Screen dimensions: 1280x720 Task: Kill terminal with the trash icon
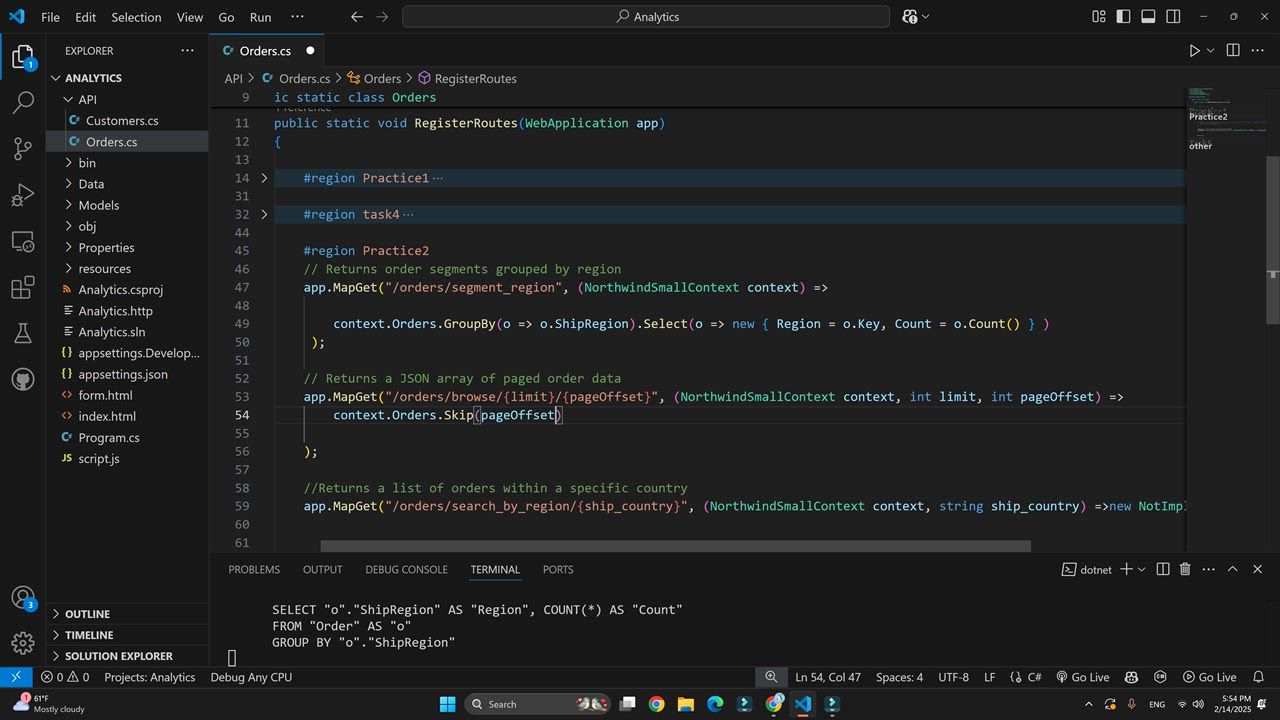[1185, 569]
